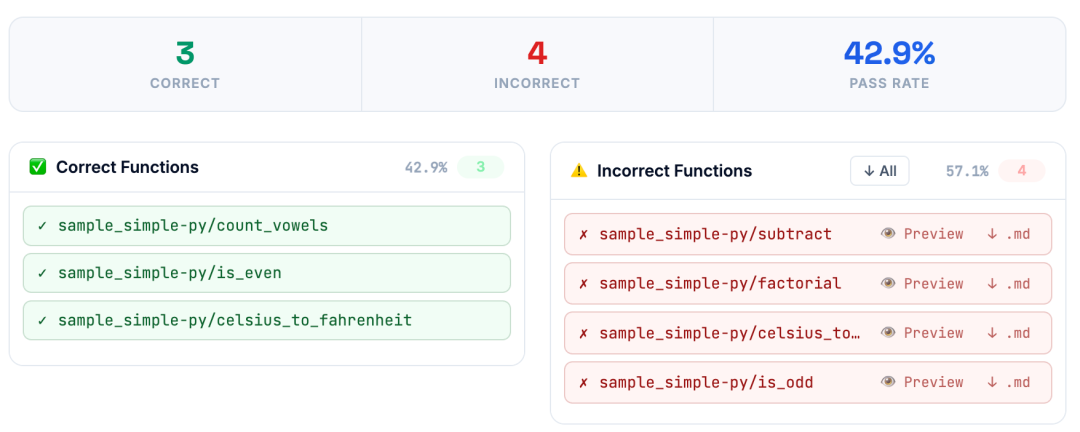Open the sample_simple-py/is_odd incorrect entry
Viewport: 1080px width, 432px height.
coord(706,382)
